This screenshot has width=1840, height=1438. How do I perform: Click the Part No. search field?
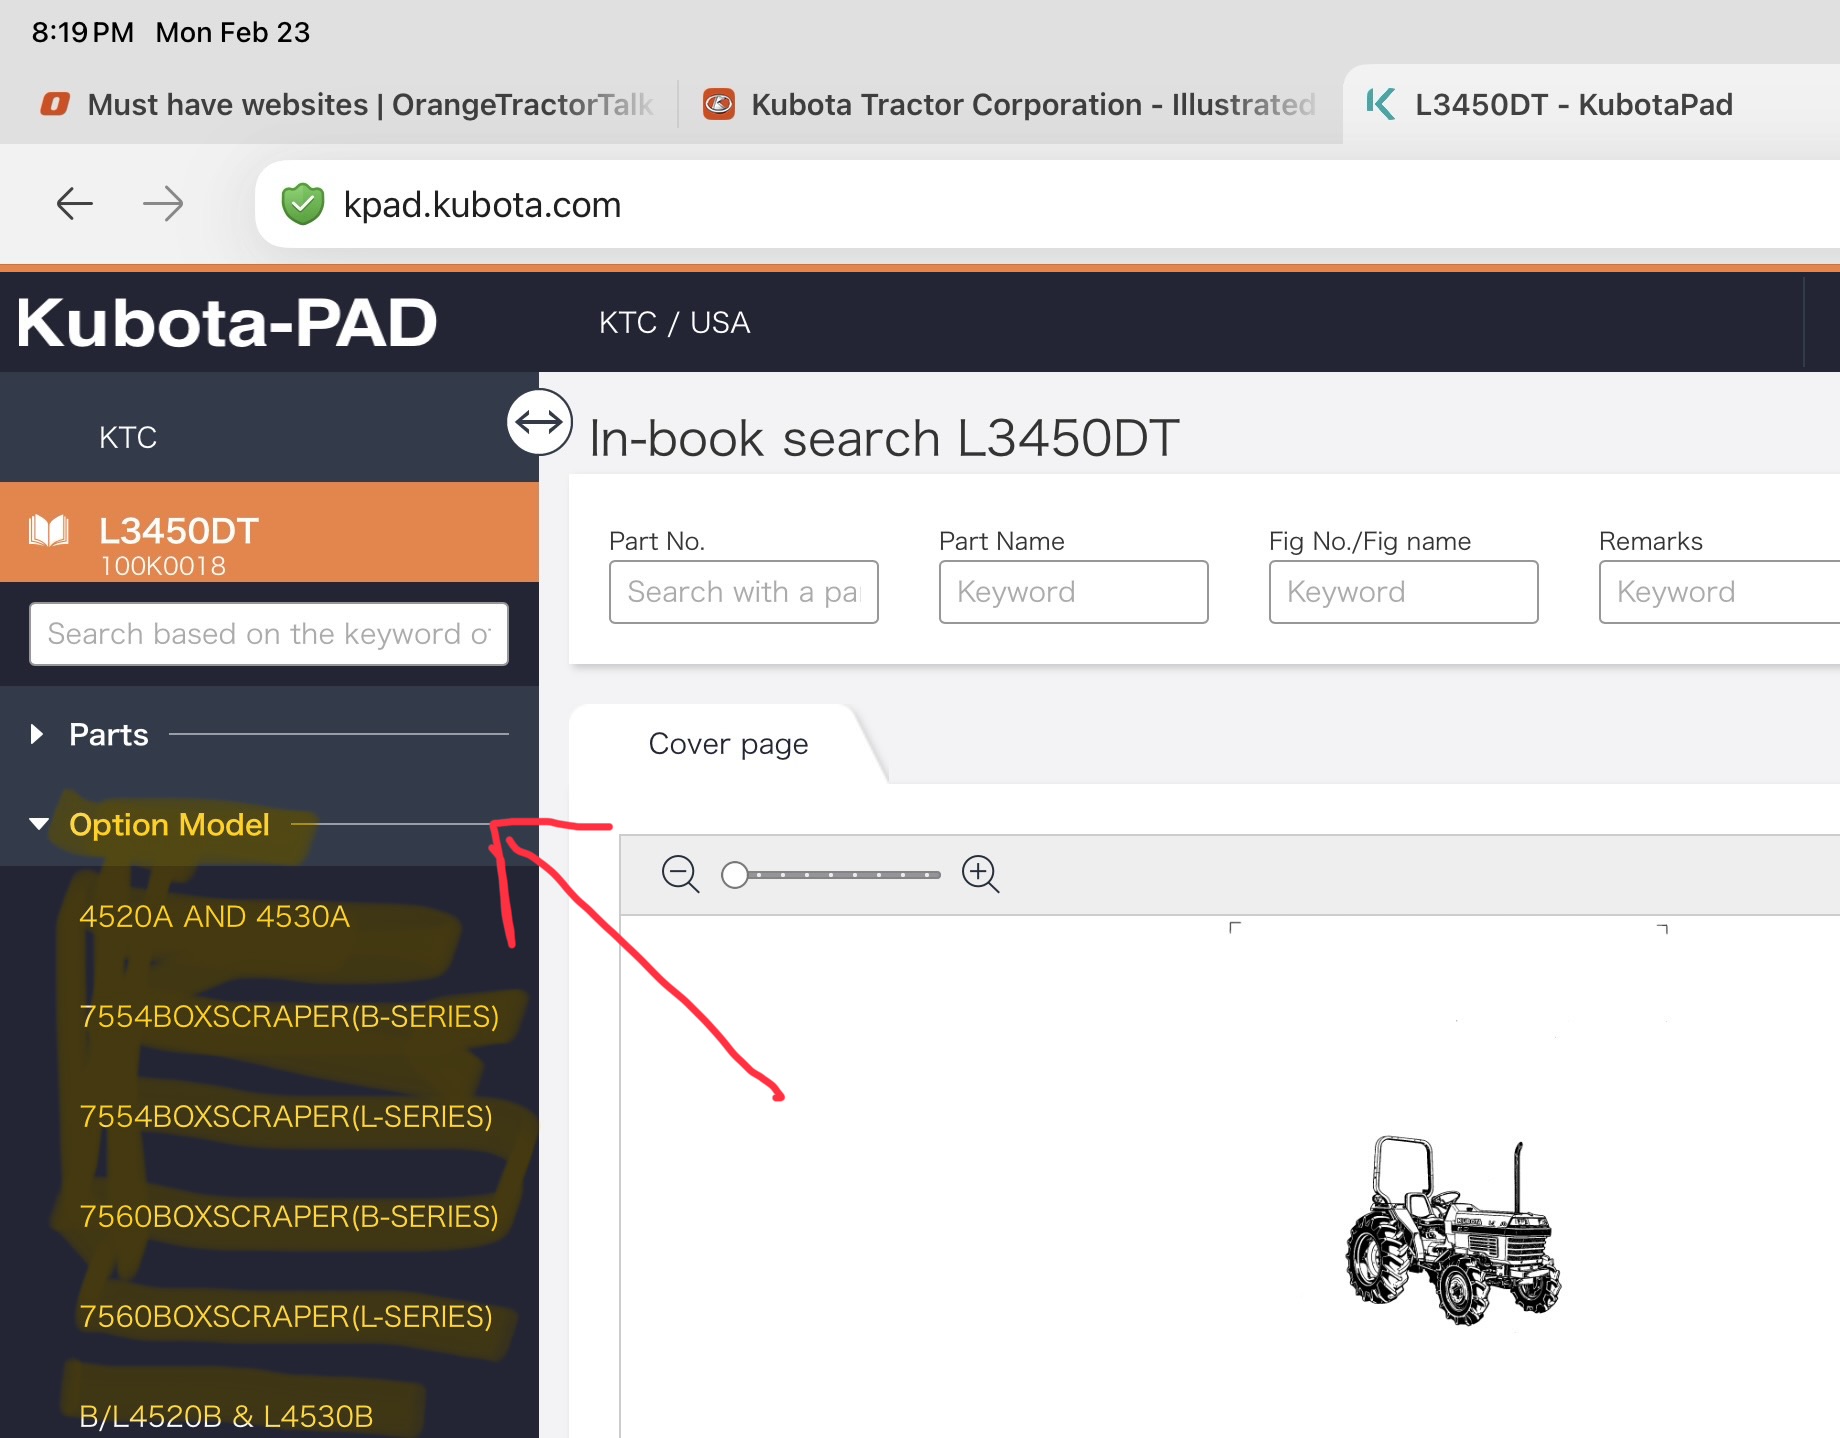[743, 592]
